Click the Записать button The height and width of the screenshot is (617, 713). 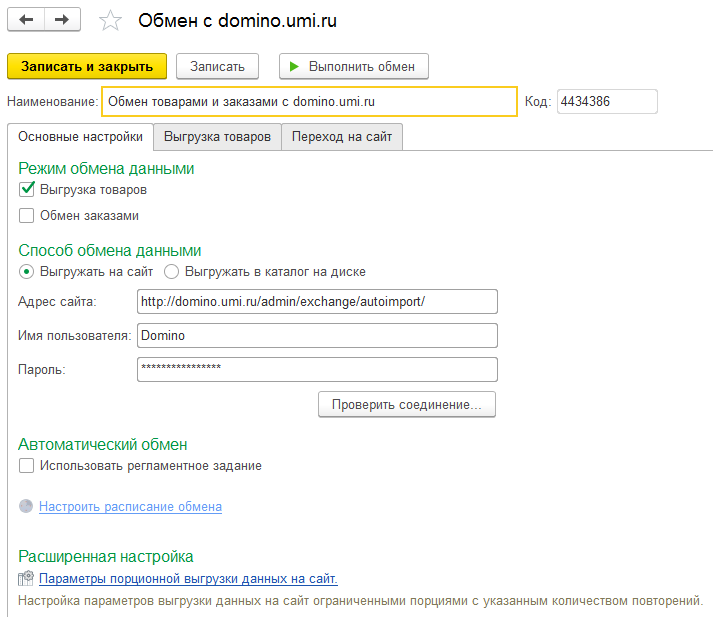point(217,66)
